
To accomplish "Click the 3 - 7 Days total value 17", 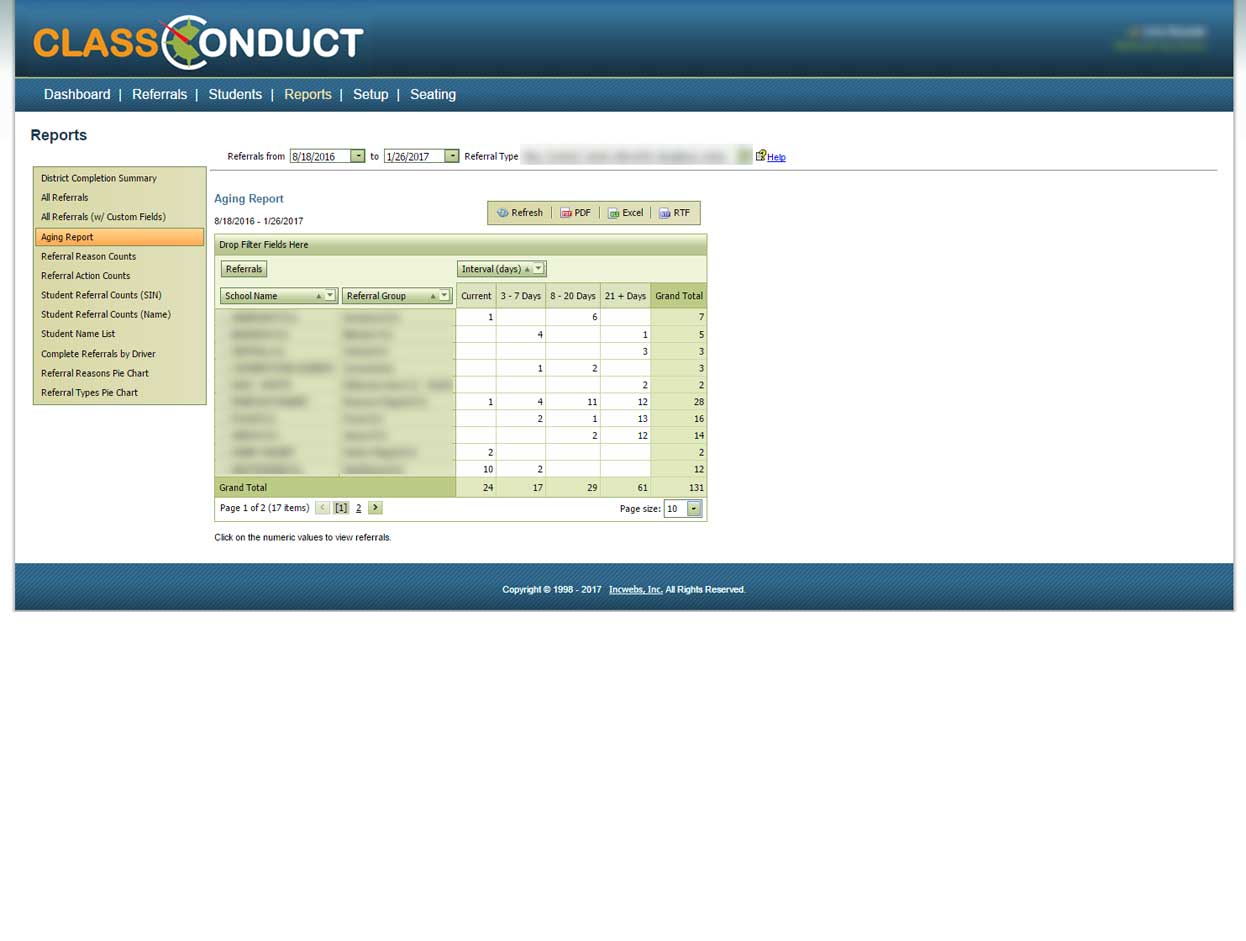I will tap(537, 488).
